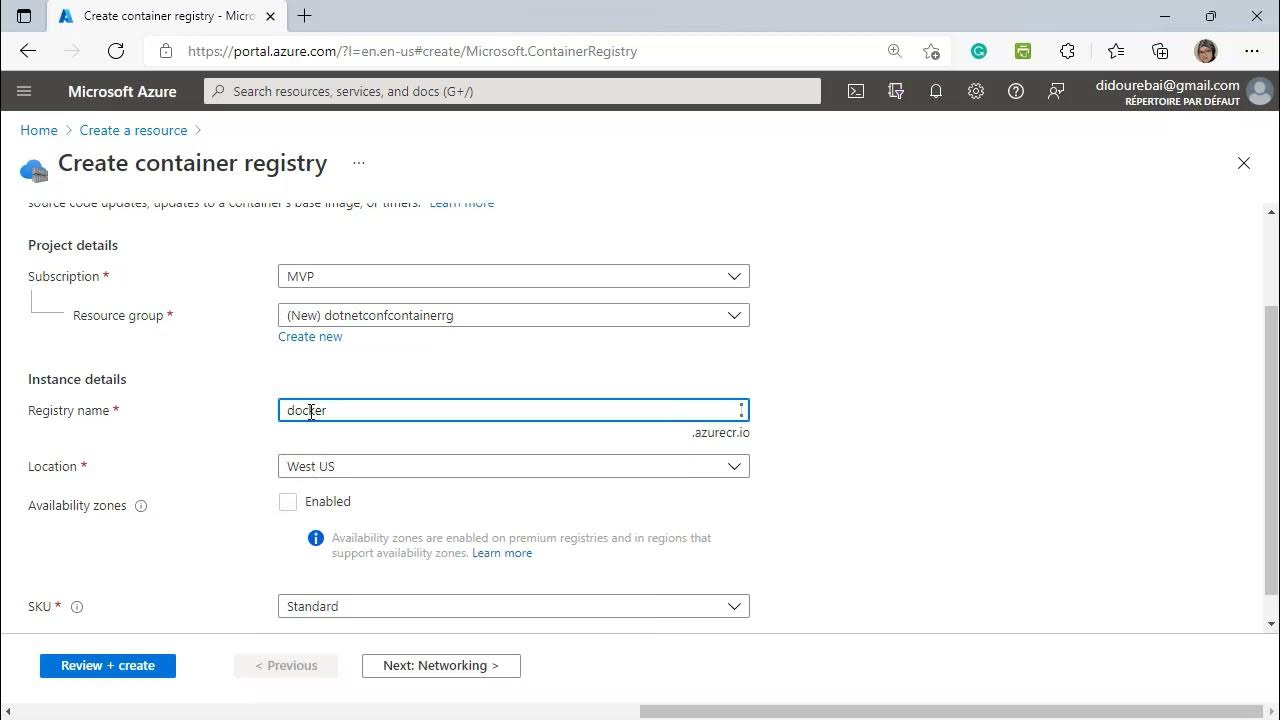Screen dimensions: 1280x720
Task: Click the form scrollbar up arrow
Action: click(1272, 212)
